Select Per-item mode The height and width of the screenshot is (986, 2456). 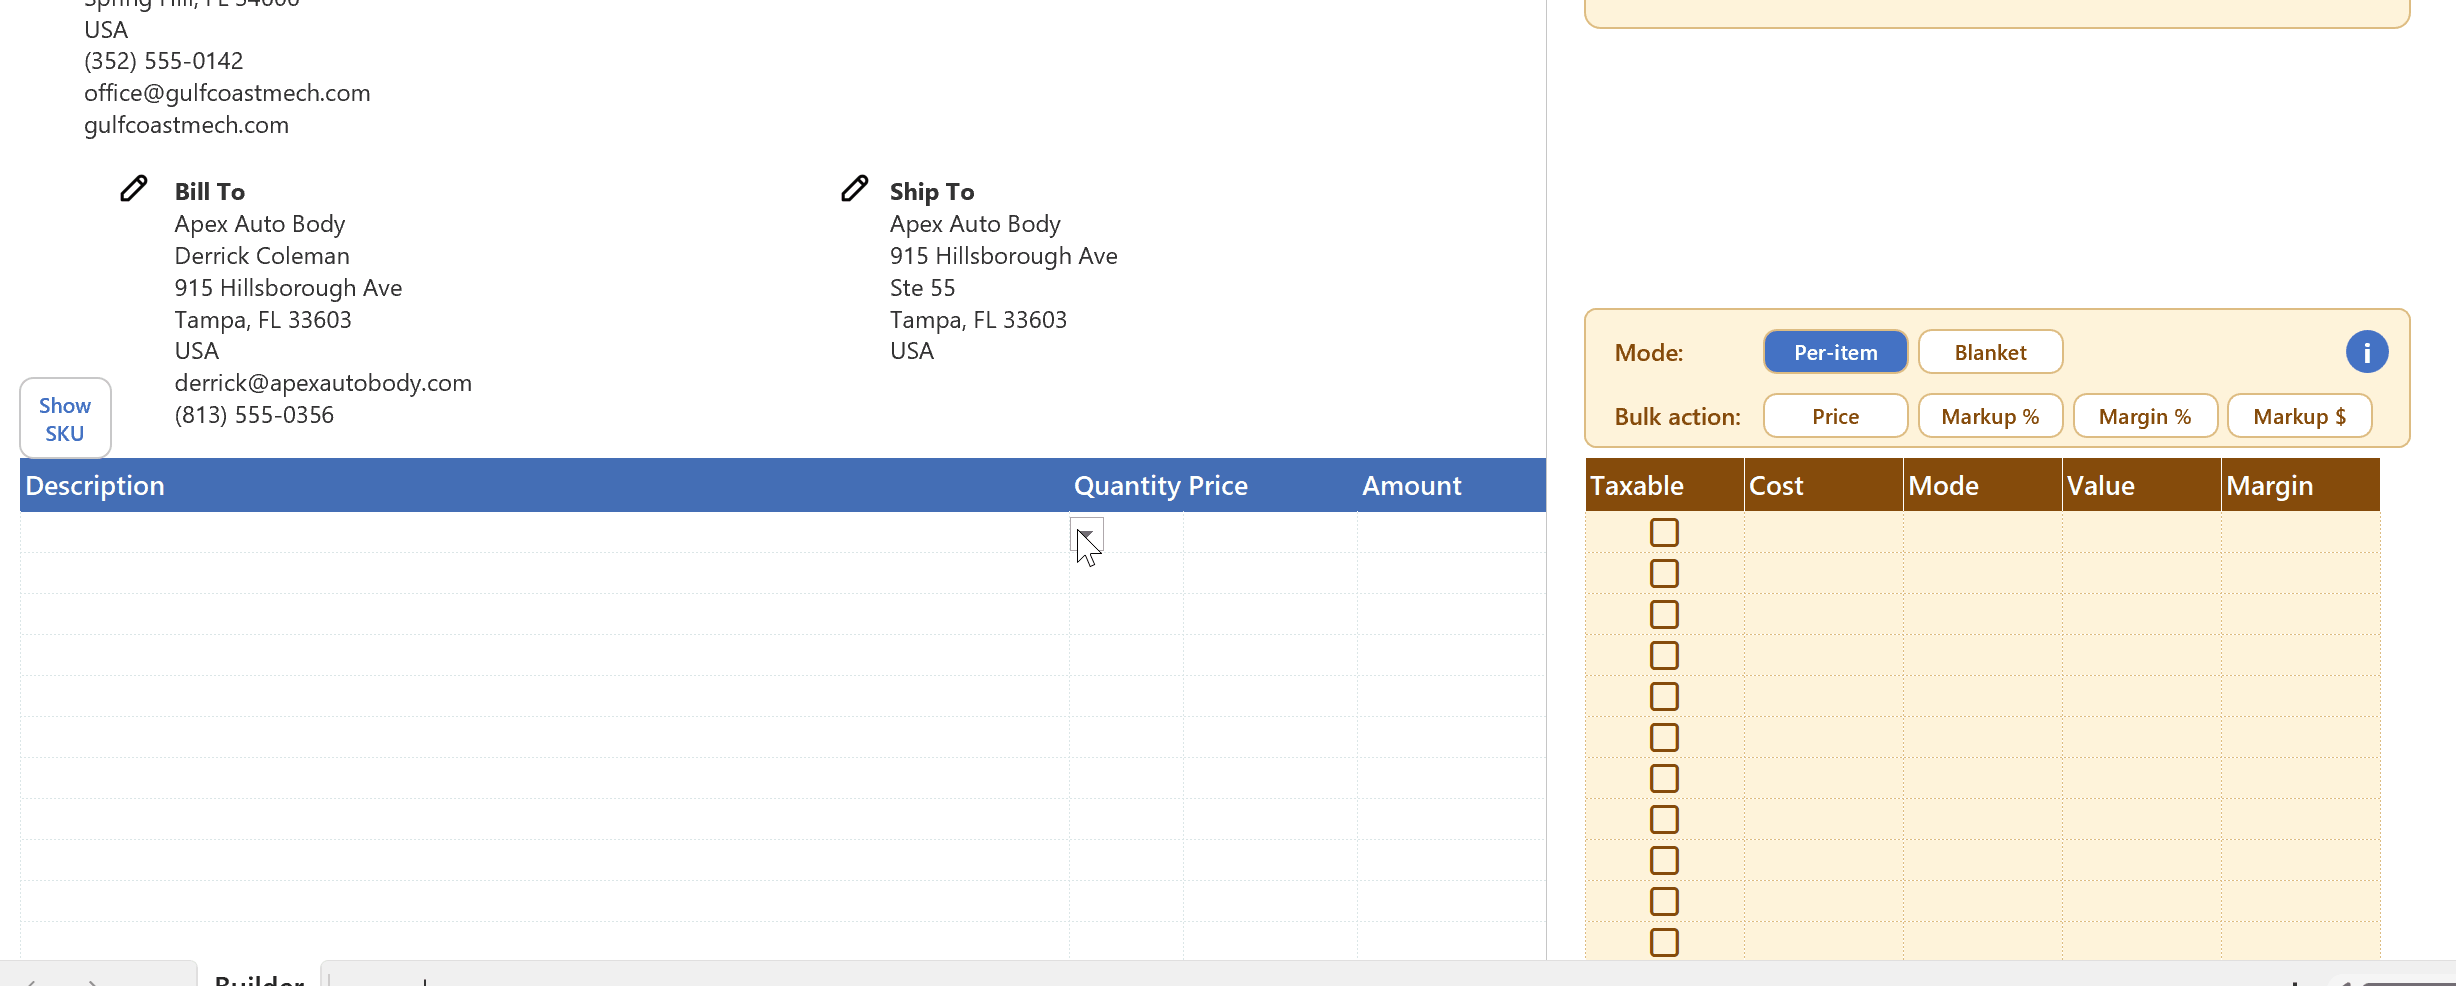1835,352
